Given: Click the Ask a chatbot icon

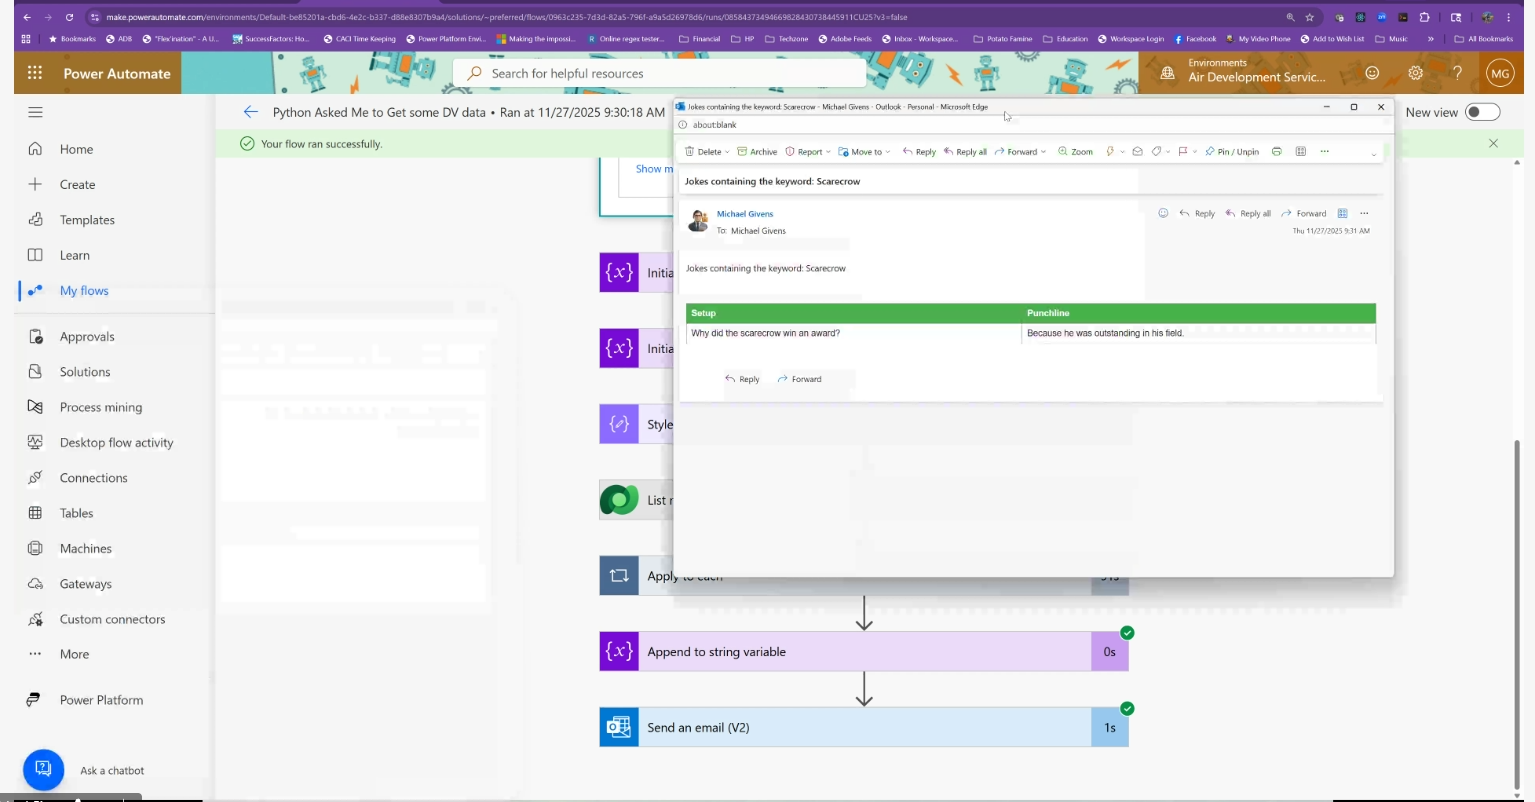Looking at the screenshot, I should pyautogui.click(x=43, y=769).
